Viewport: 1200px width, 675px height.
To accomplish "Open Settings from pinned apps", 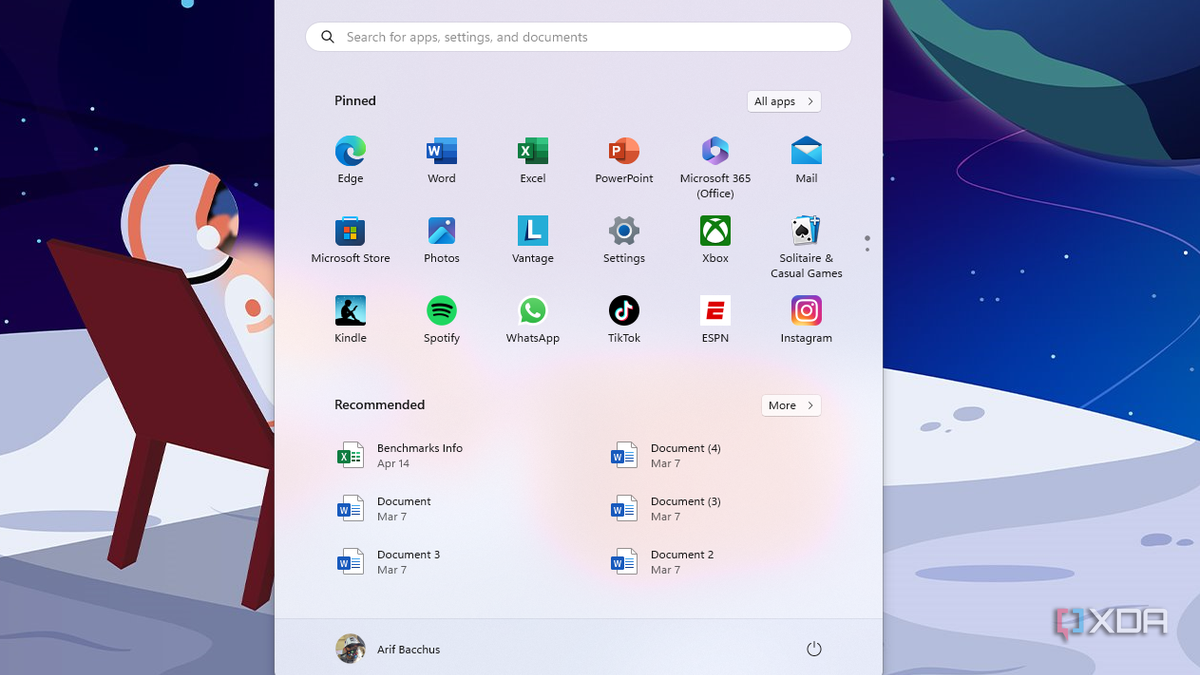I will click(624, 240).
